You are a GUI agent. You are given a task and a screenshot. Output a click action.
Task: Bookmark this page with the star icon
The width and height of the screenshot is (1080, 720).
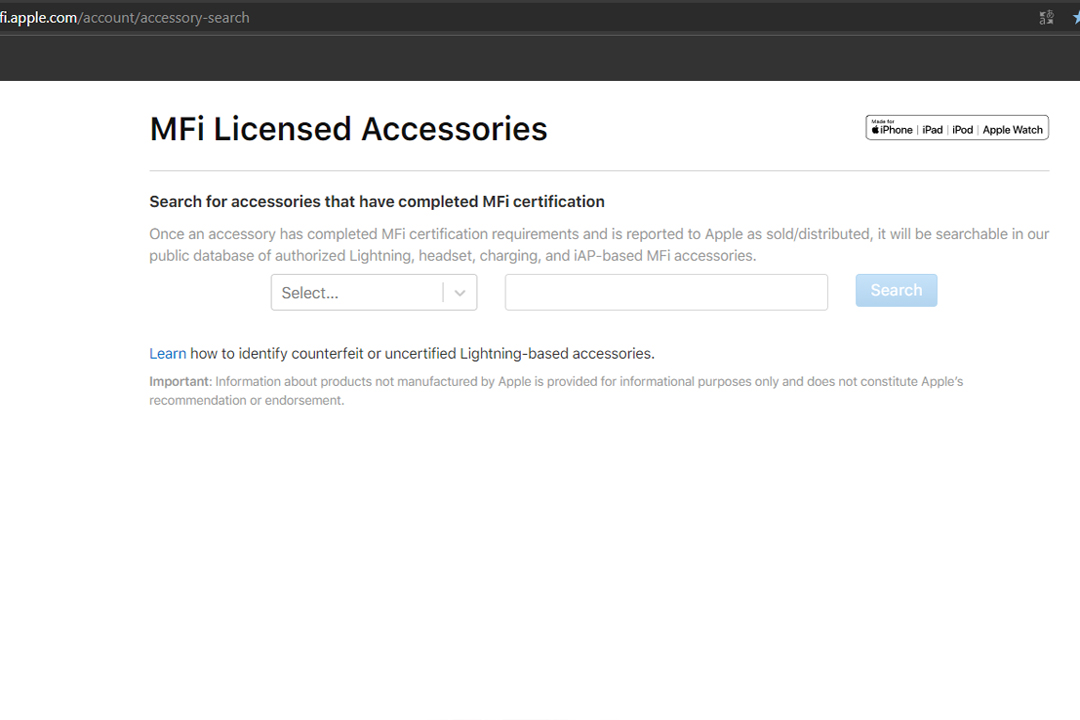[1076, 17]
